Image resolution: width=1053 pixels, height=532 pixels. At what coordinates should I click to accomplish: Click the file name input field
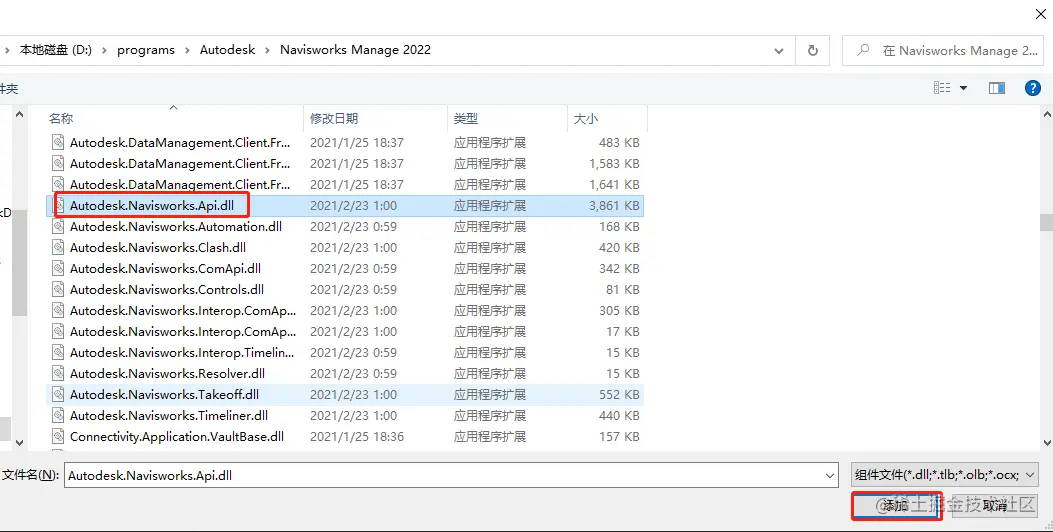451,475
